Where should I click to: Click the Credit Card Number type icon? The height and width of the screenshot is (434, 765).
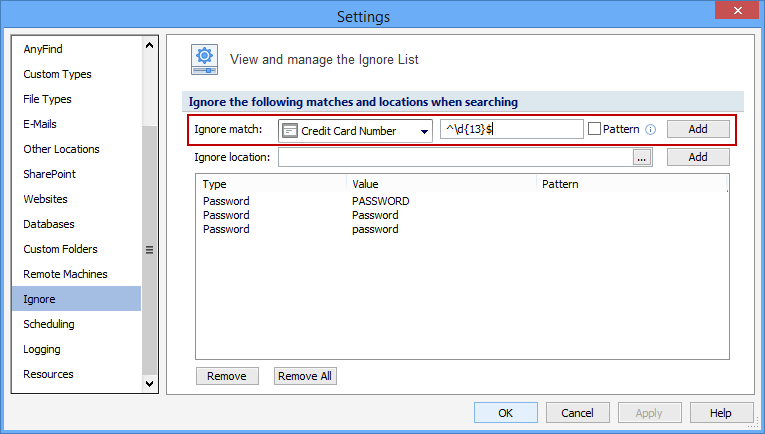[290, 131]
